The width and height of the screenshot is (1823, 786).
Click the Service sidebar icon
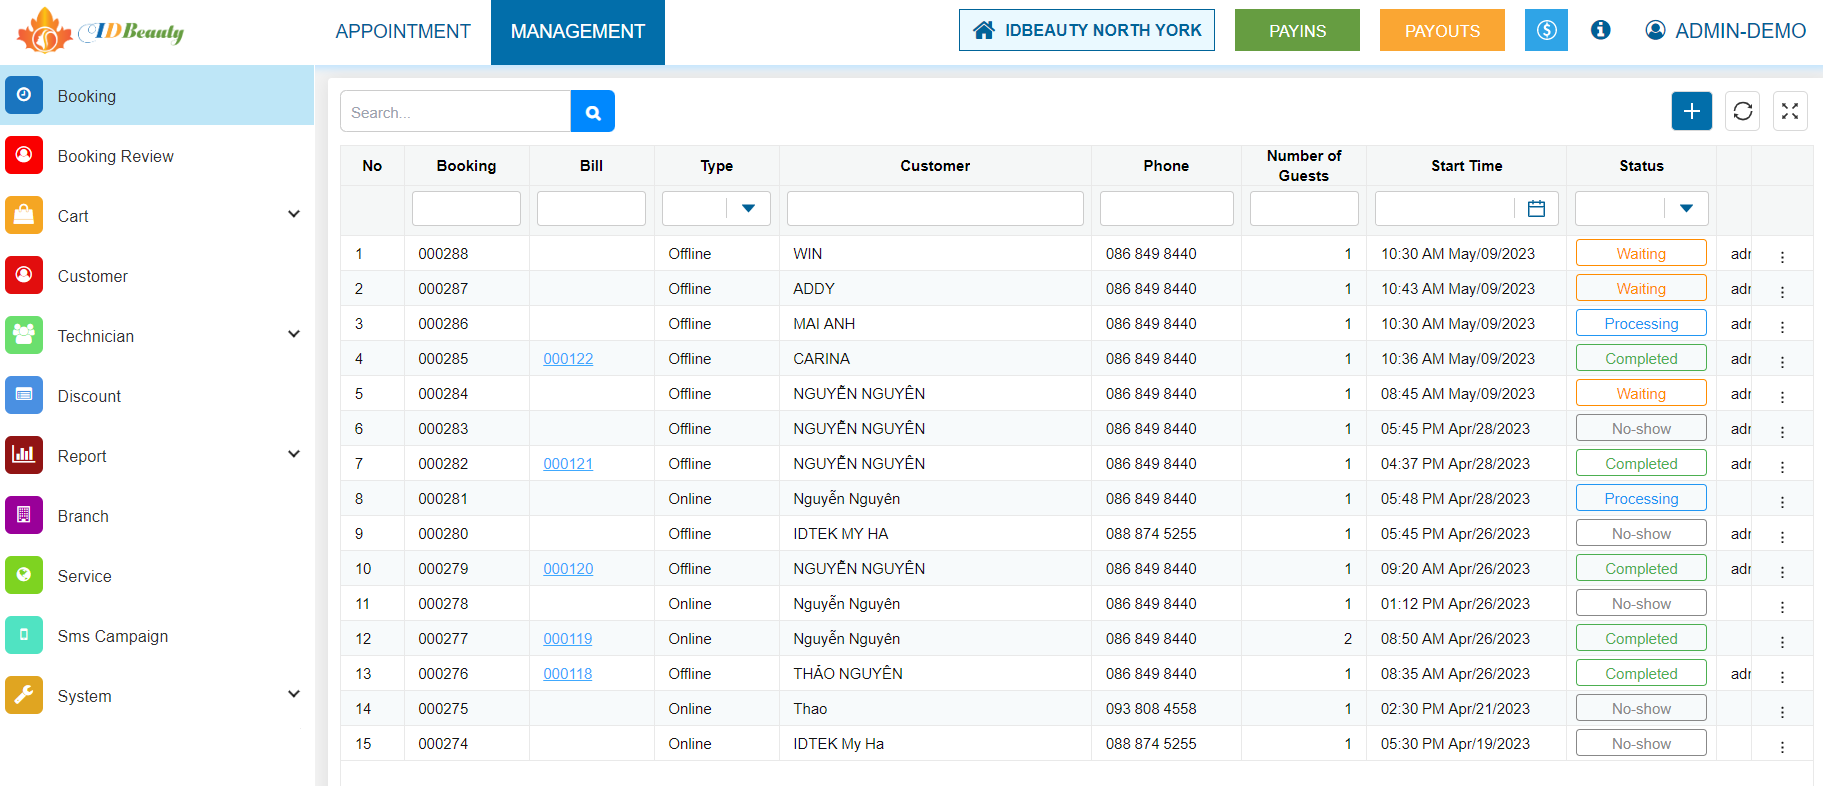[x=24, y=575]
